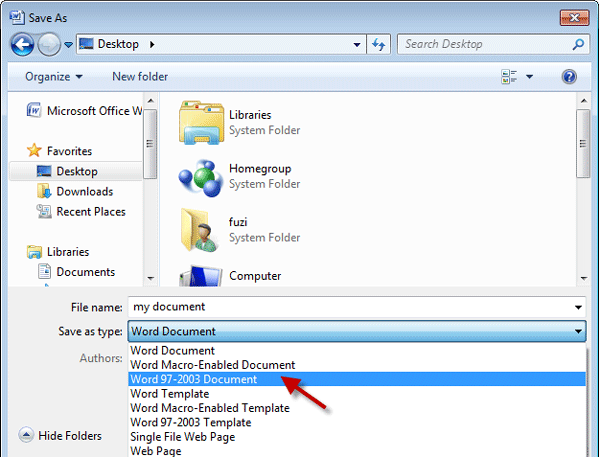Choose Word Macro-Enabled Document type
The image size is (600, 457).
tap(357, 365)
